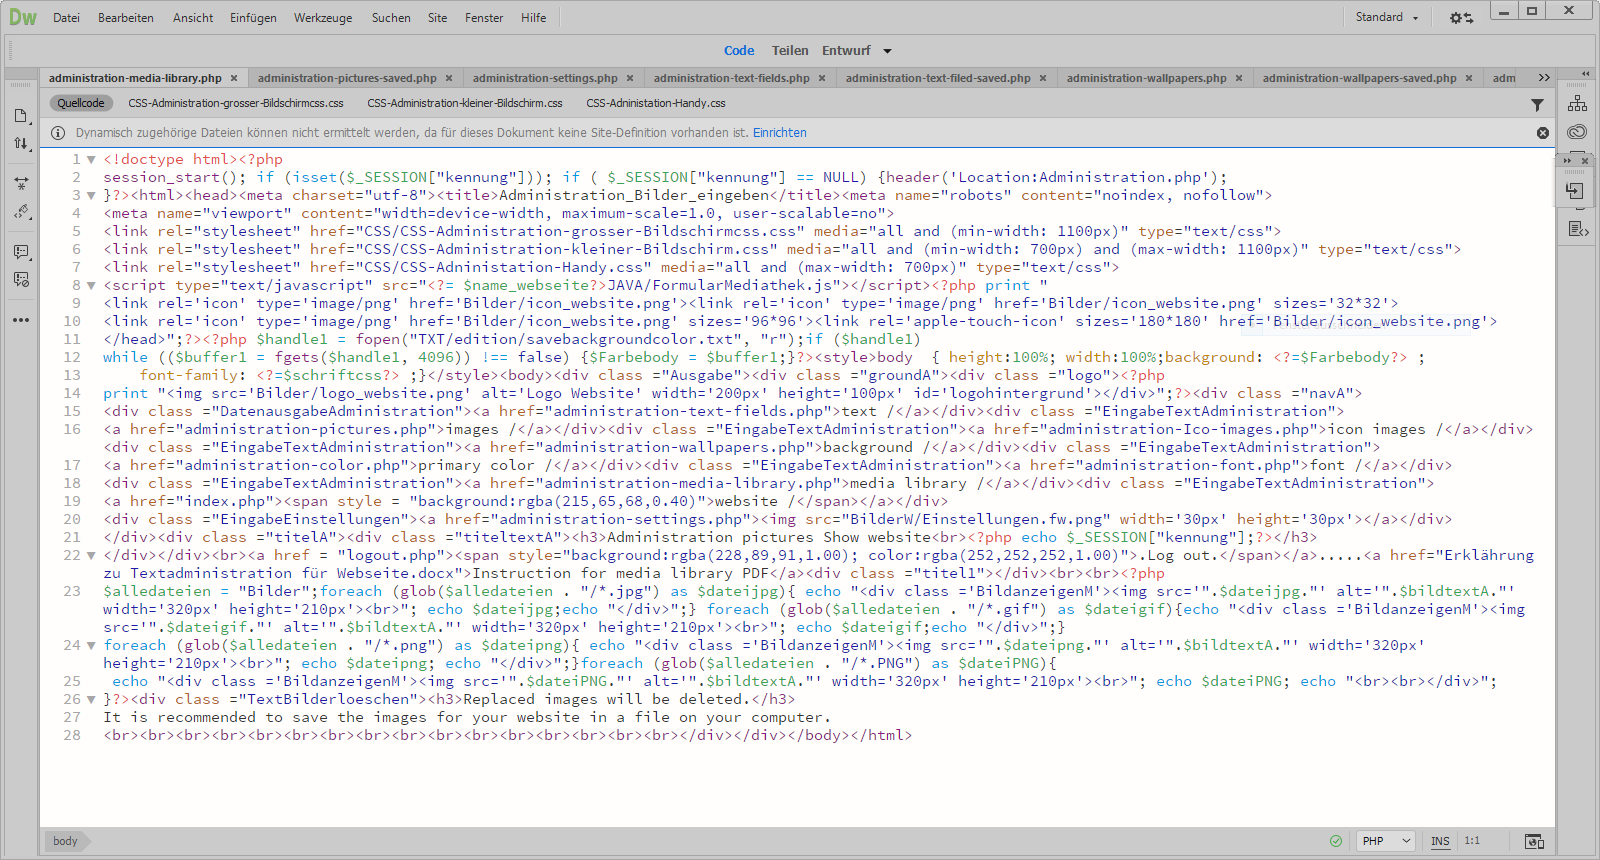Collapse code fold triangle at line 8

91,286
